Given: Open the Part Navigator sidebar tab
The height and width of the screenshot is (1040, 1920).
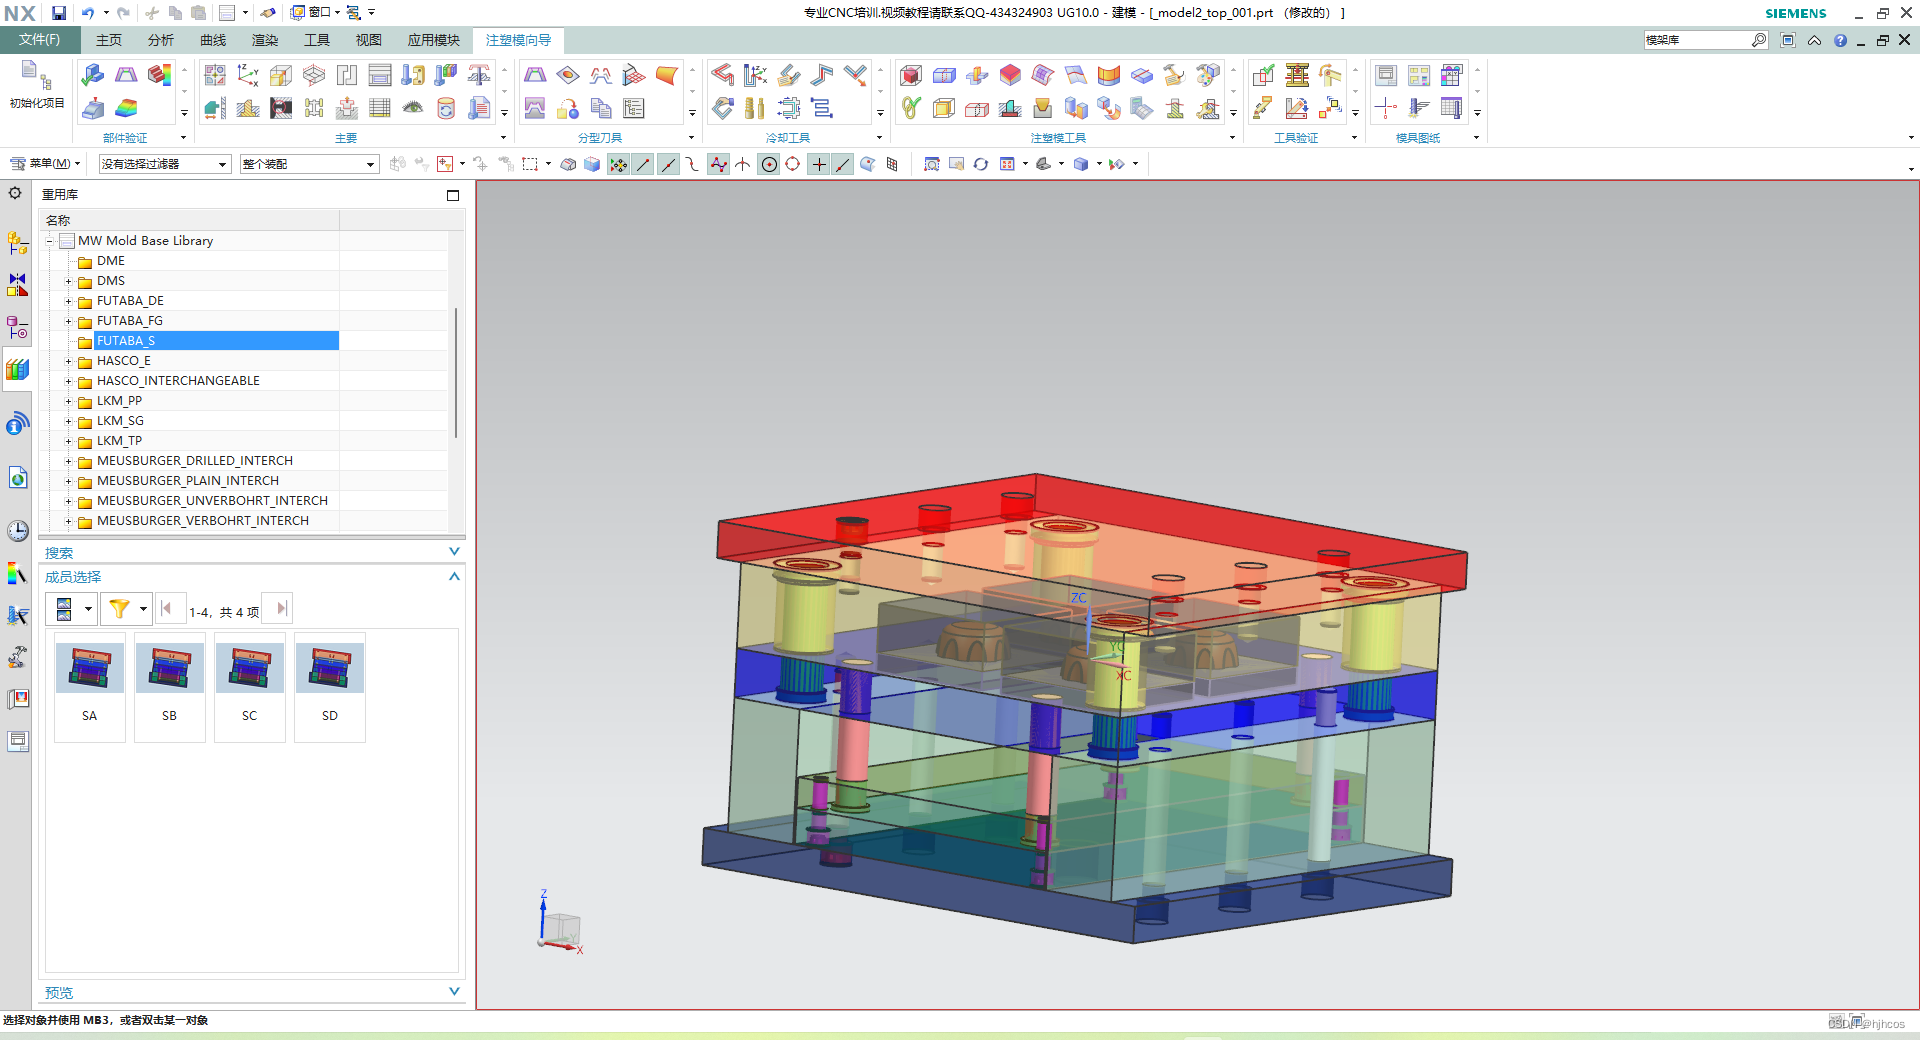Looking at the screenshot, I should 17,328.
